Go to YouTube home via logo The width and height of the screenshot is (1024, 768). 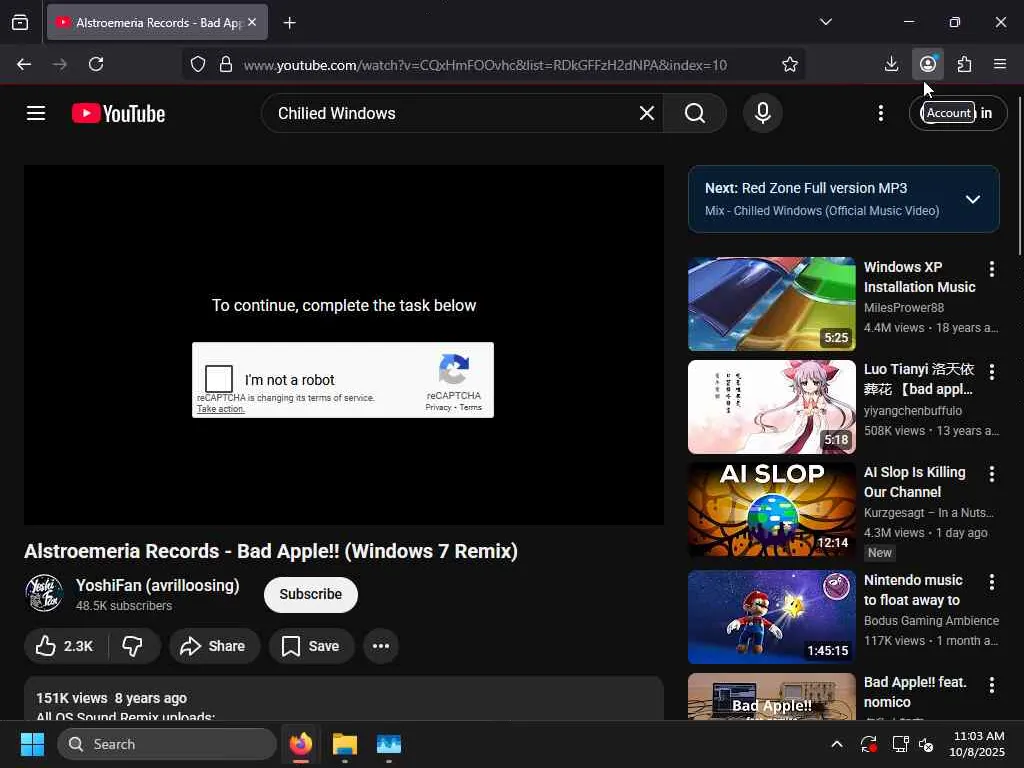(118, 113)
